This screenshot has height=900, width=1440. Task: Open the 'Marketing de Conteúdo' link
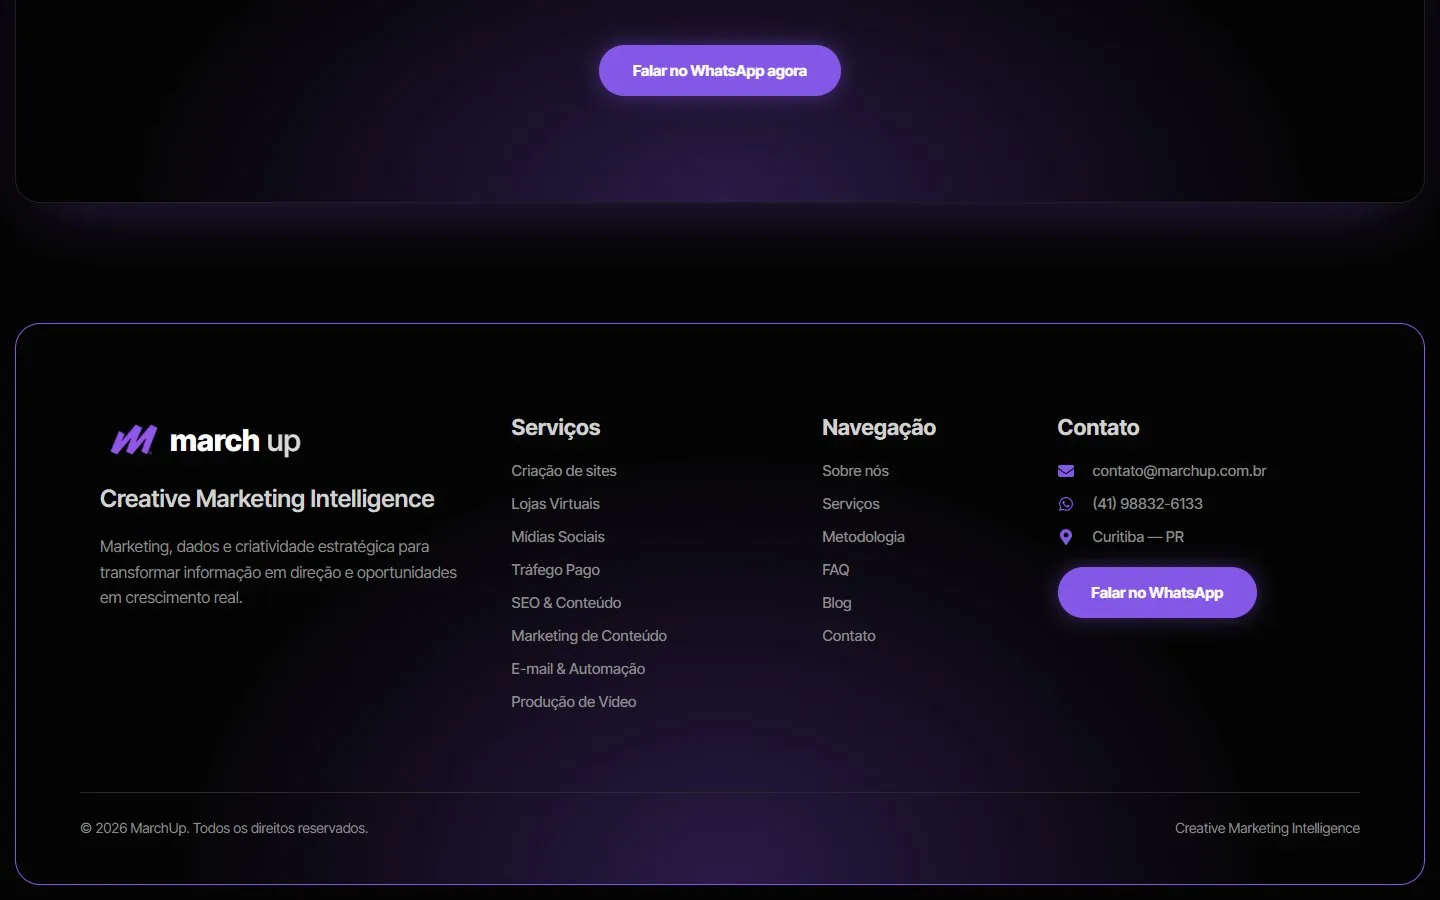tap(589, 636)
